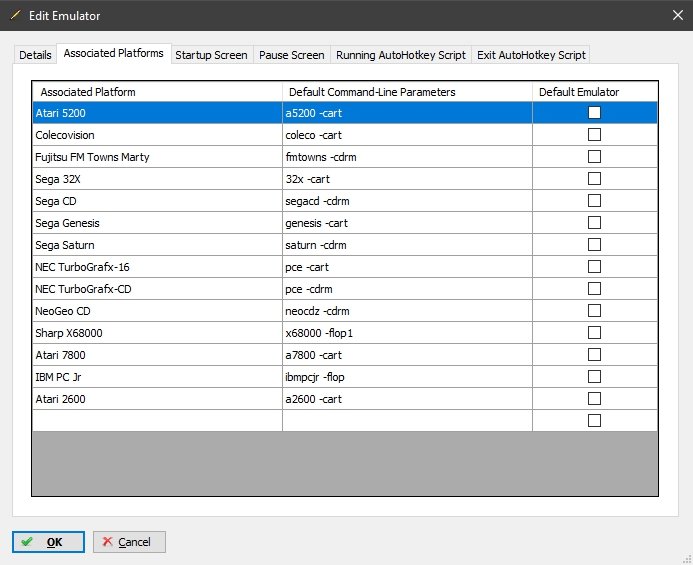The image size is (693, 565).
Task: Tick Default Emulator checkbox for Sega Saturn
Action: [594, 244]
